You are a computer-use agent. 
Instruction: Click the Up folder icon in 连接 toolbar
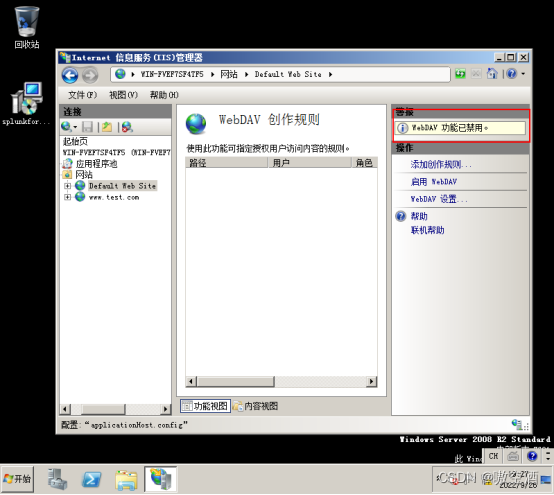(x=107, y=126)
